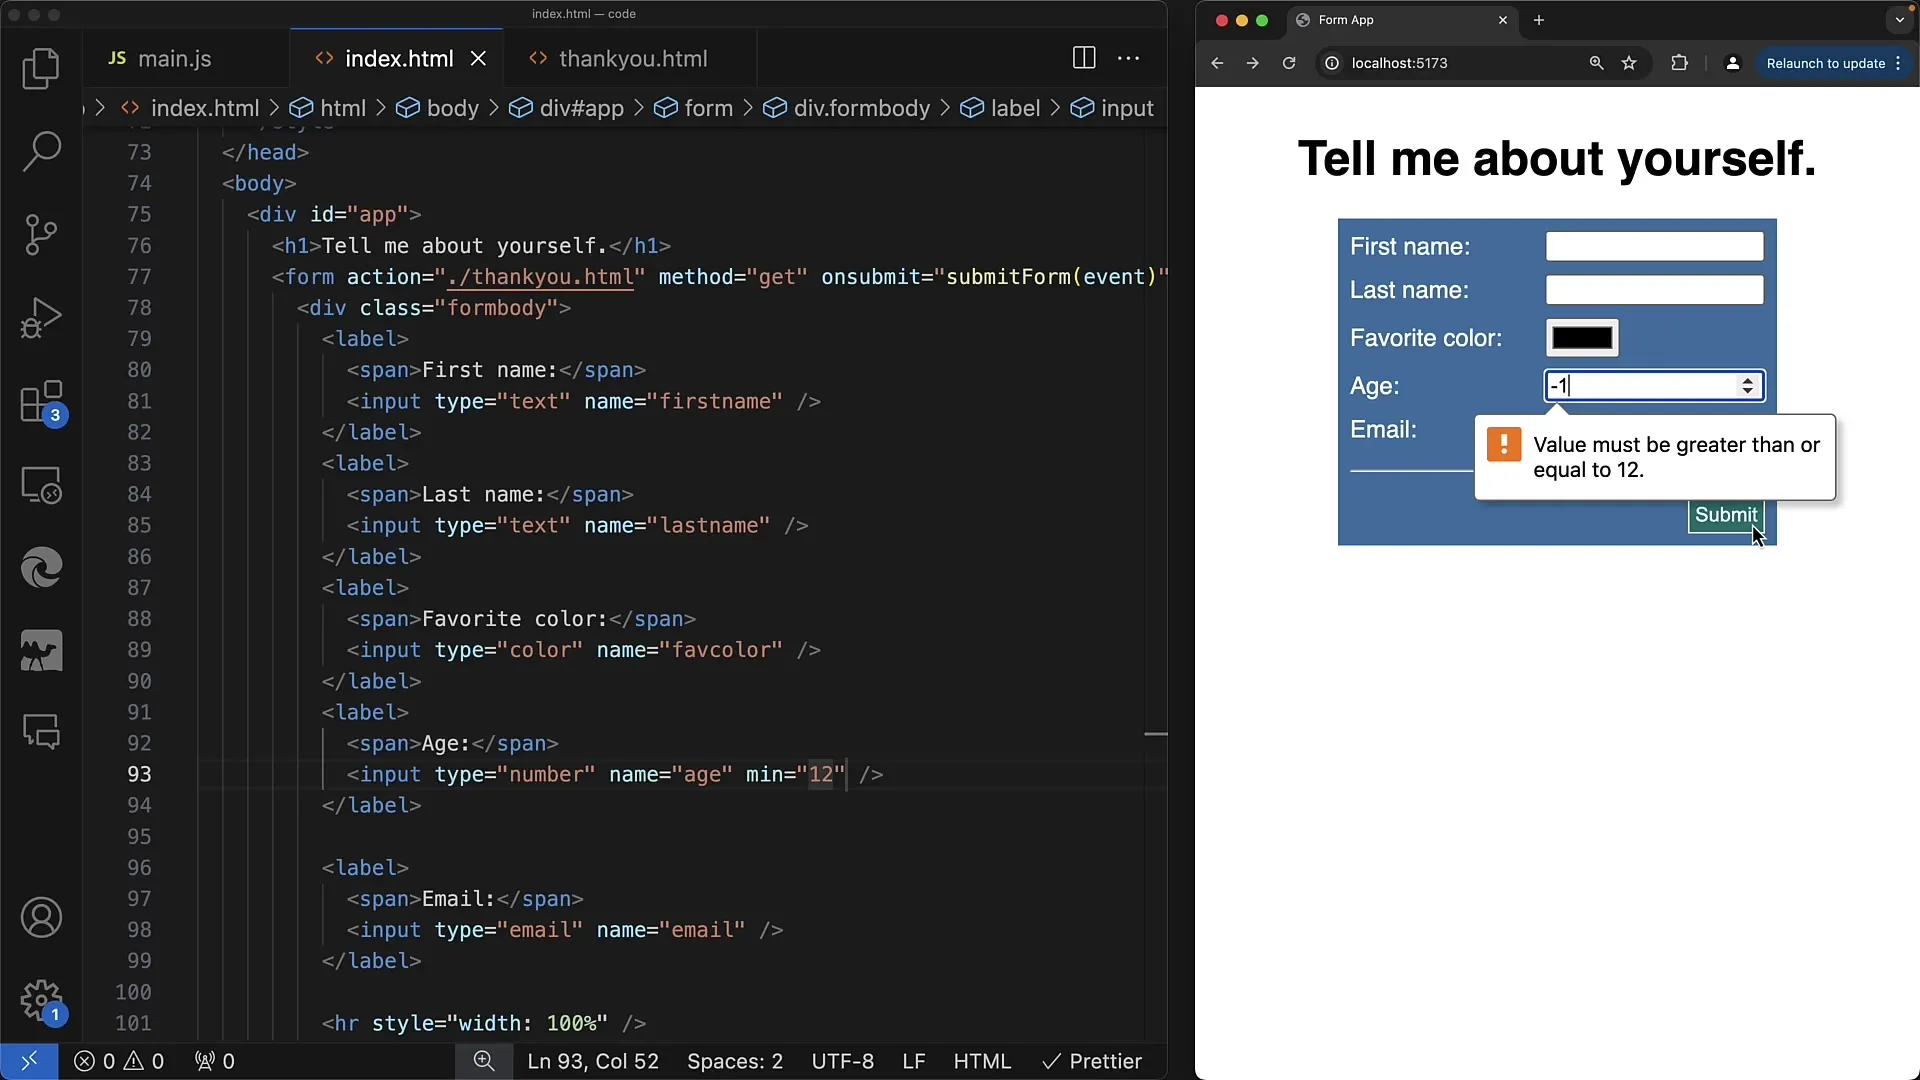Select the Explorer icon in sidebar
This screenshot has width=1920, height=1080.
(41, 69)
